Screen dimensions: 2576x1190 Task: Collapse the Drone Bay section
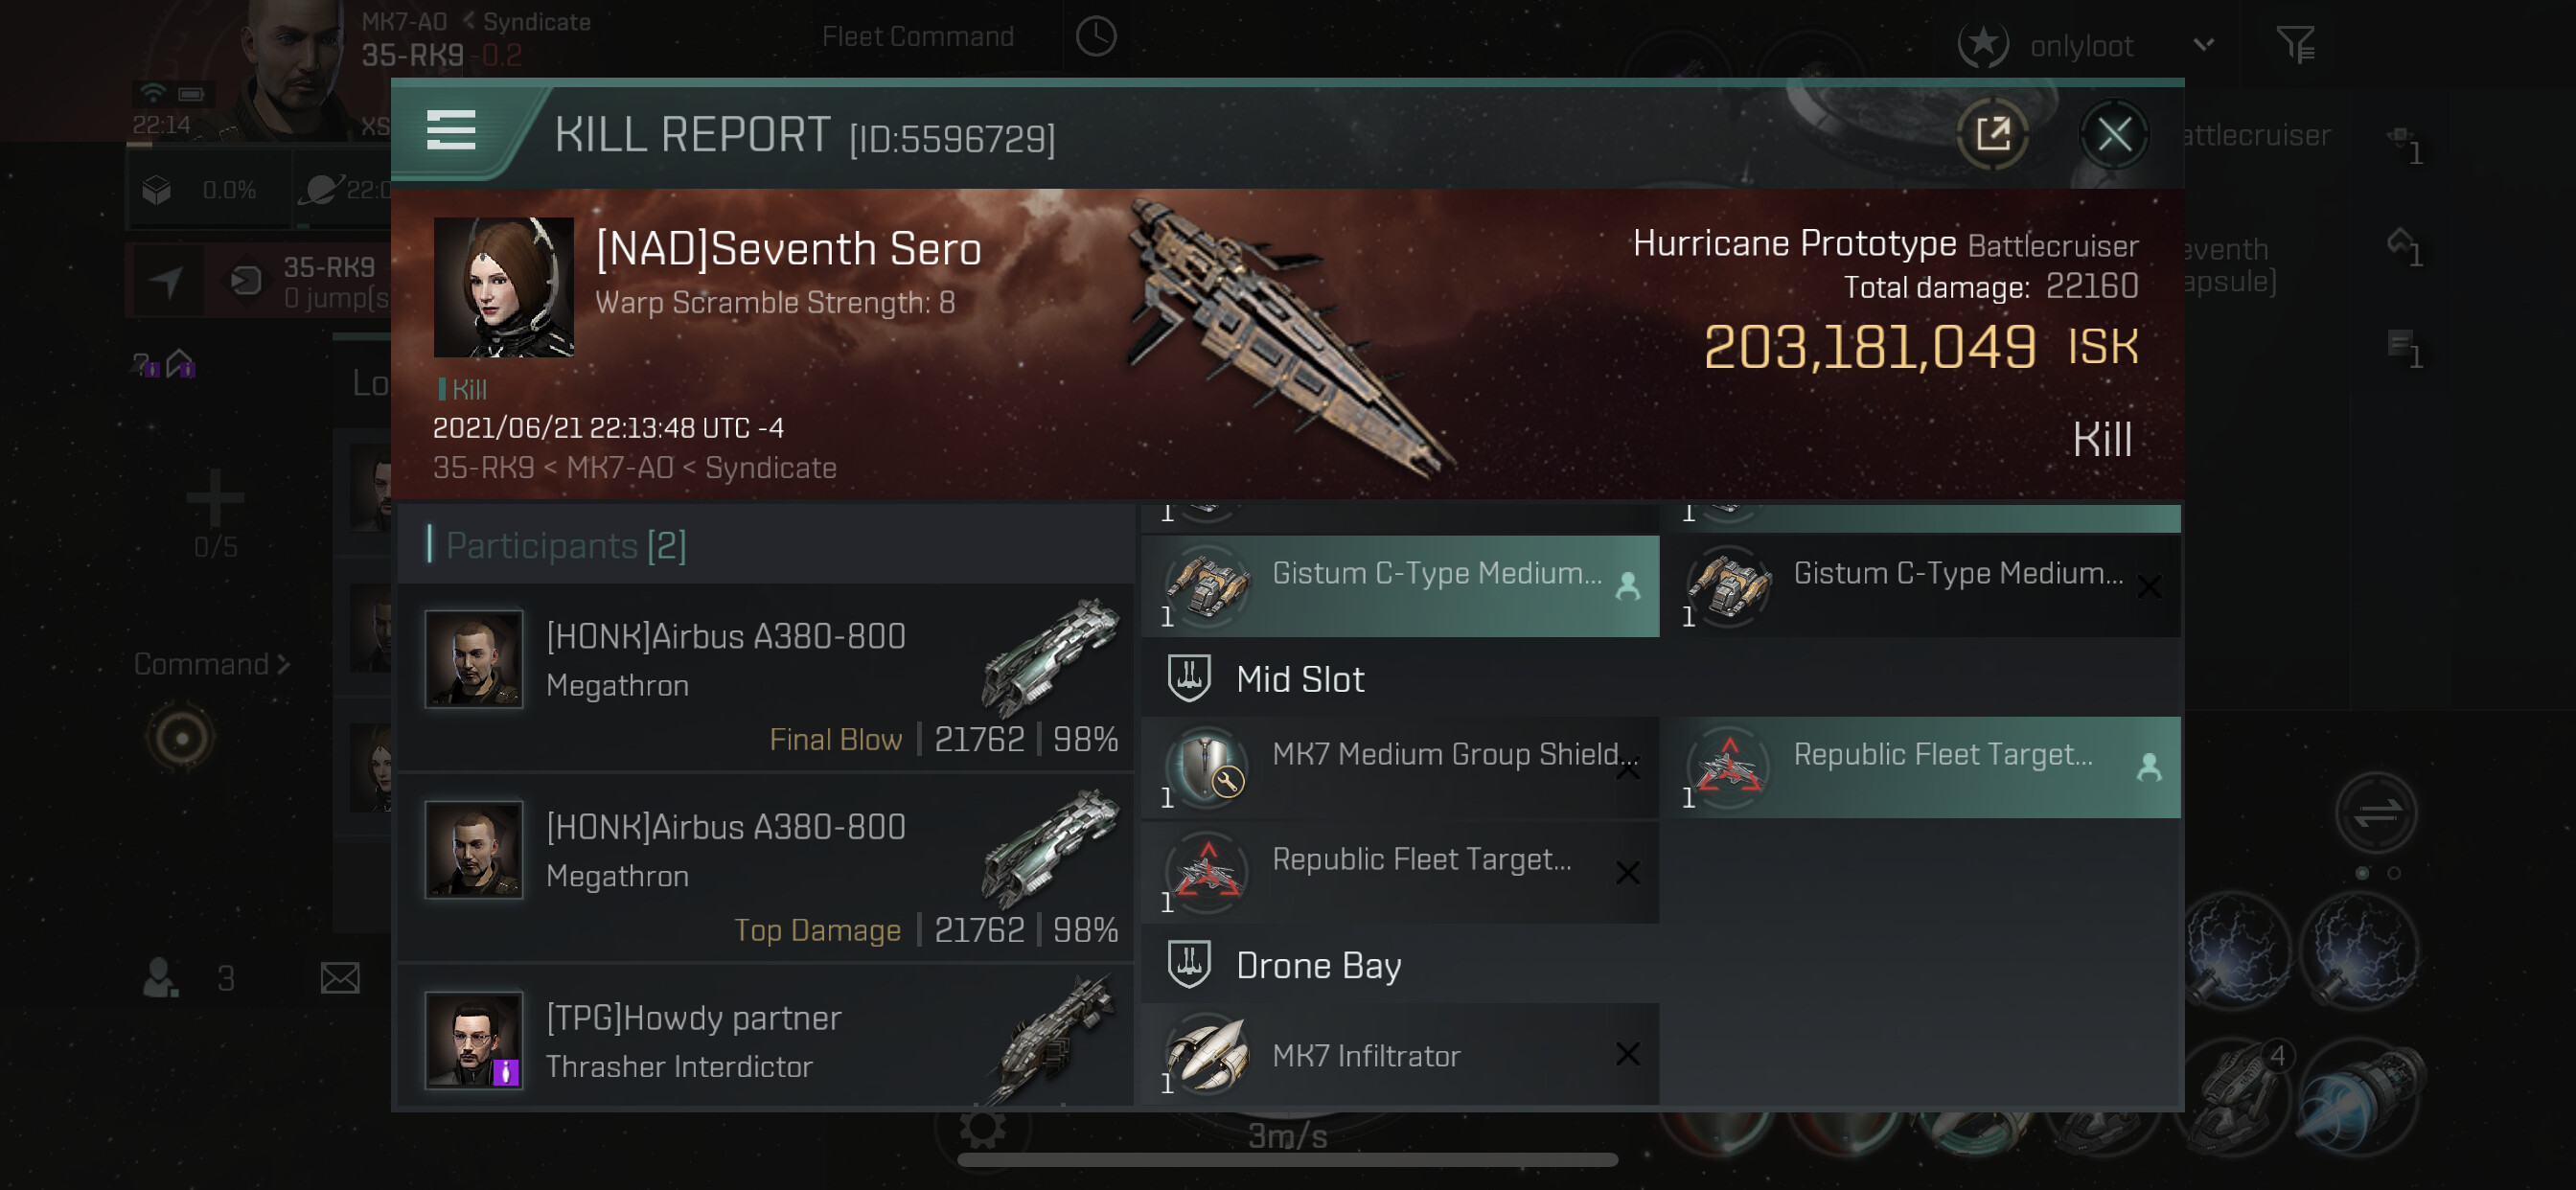point(1189,965)
